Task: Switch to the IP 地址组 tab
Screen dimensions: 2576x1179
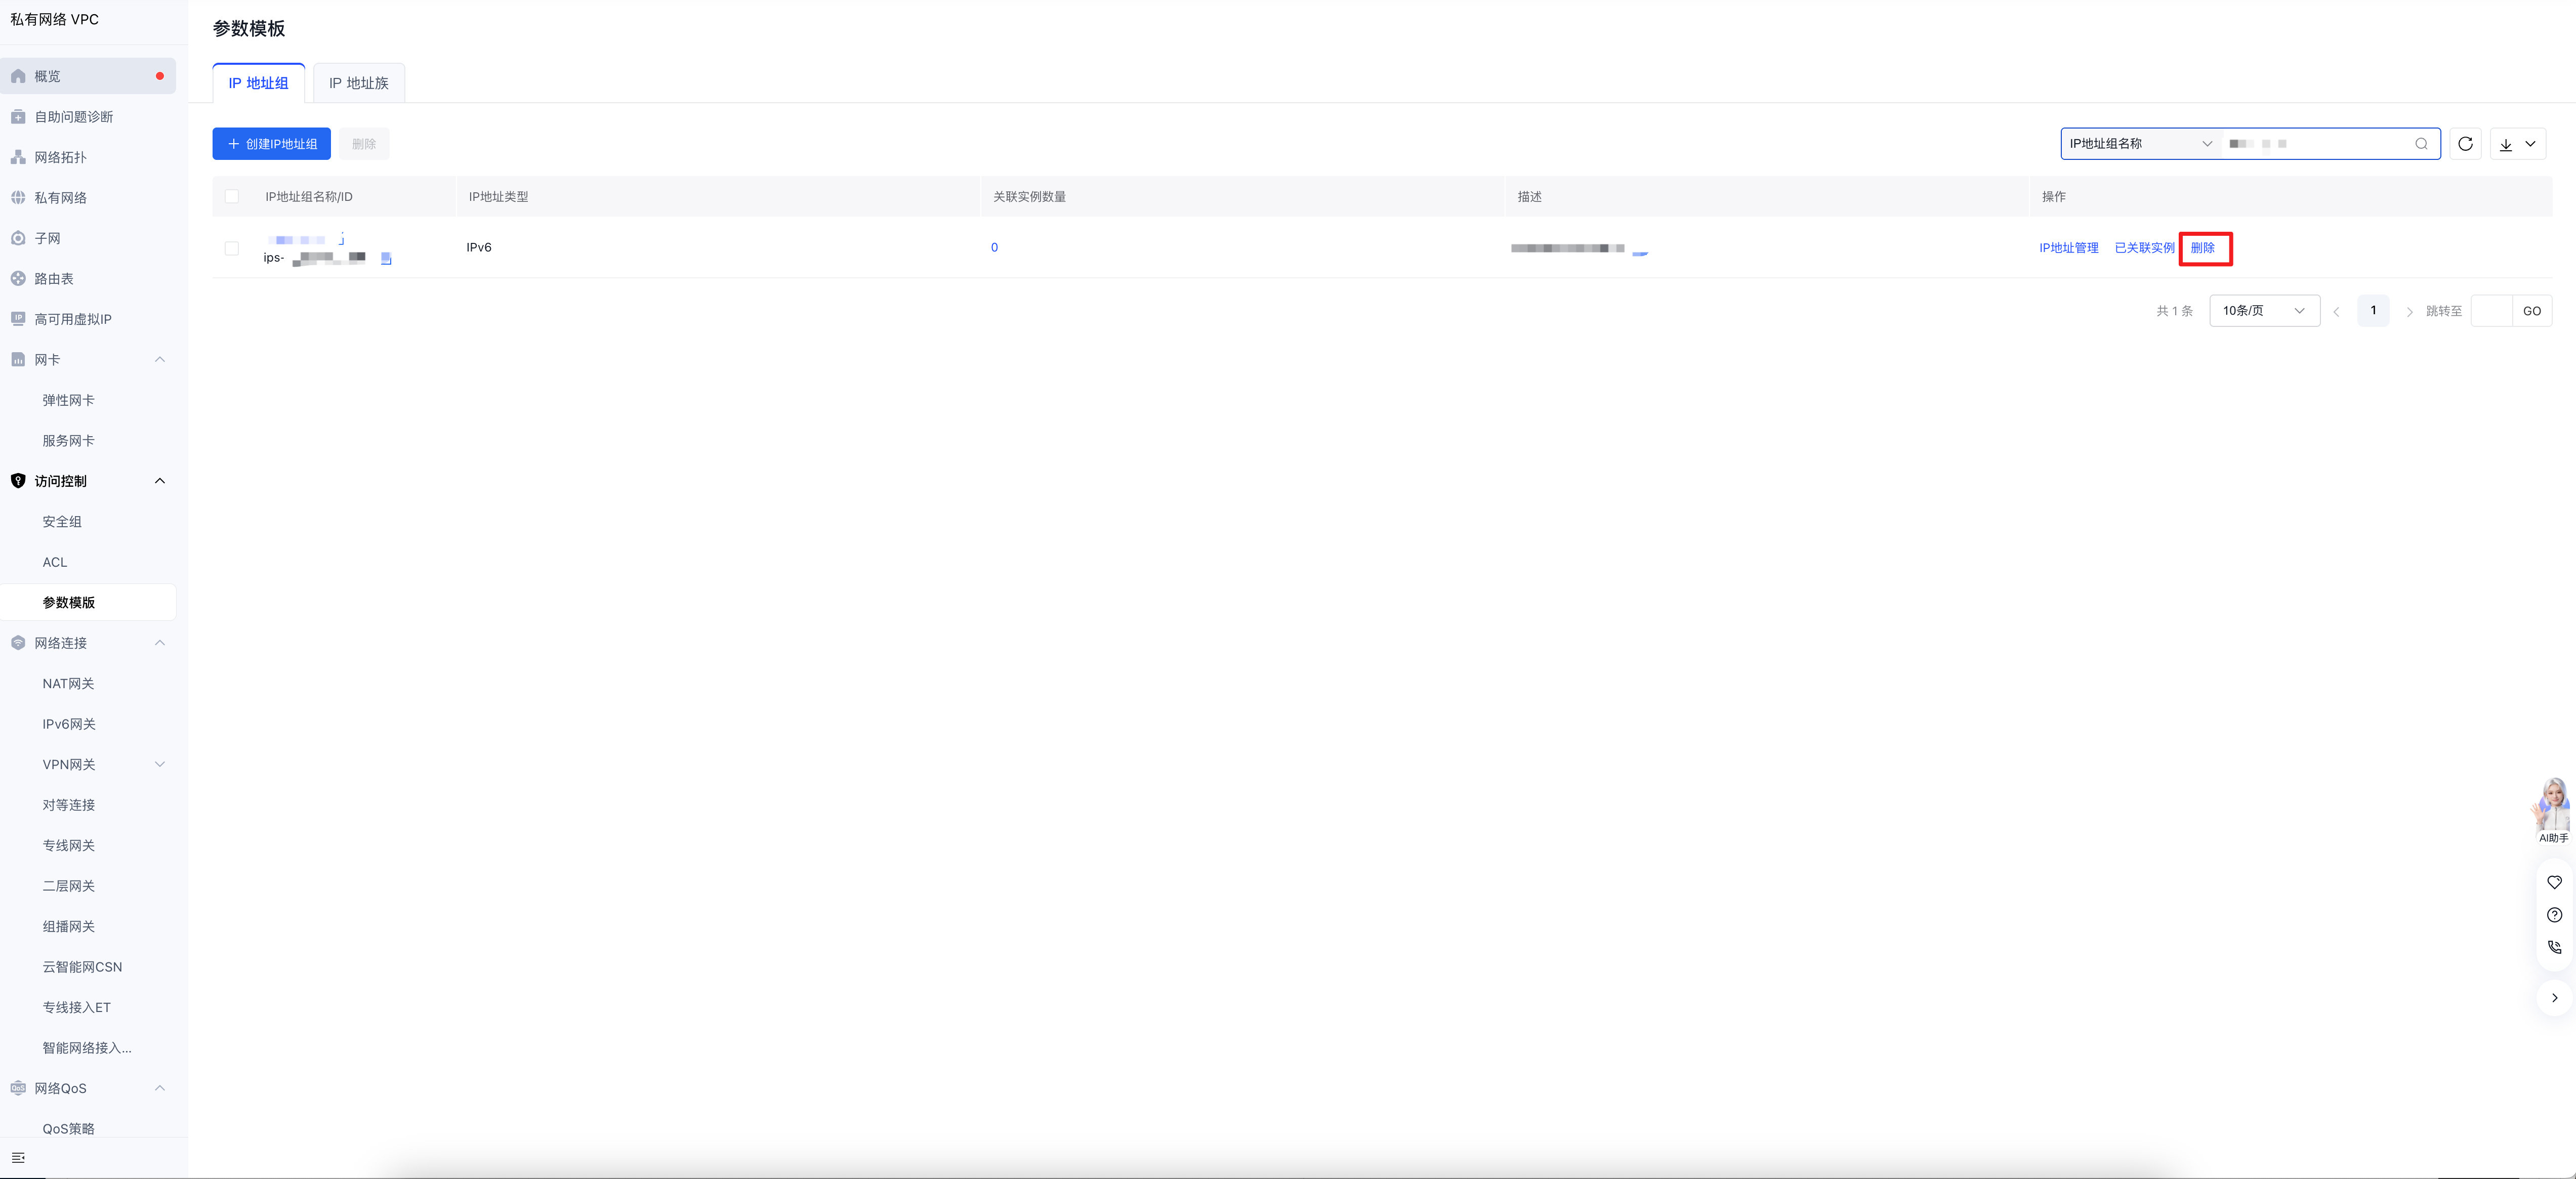Action: [258, 83]
